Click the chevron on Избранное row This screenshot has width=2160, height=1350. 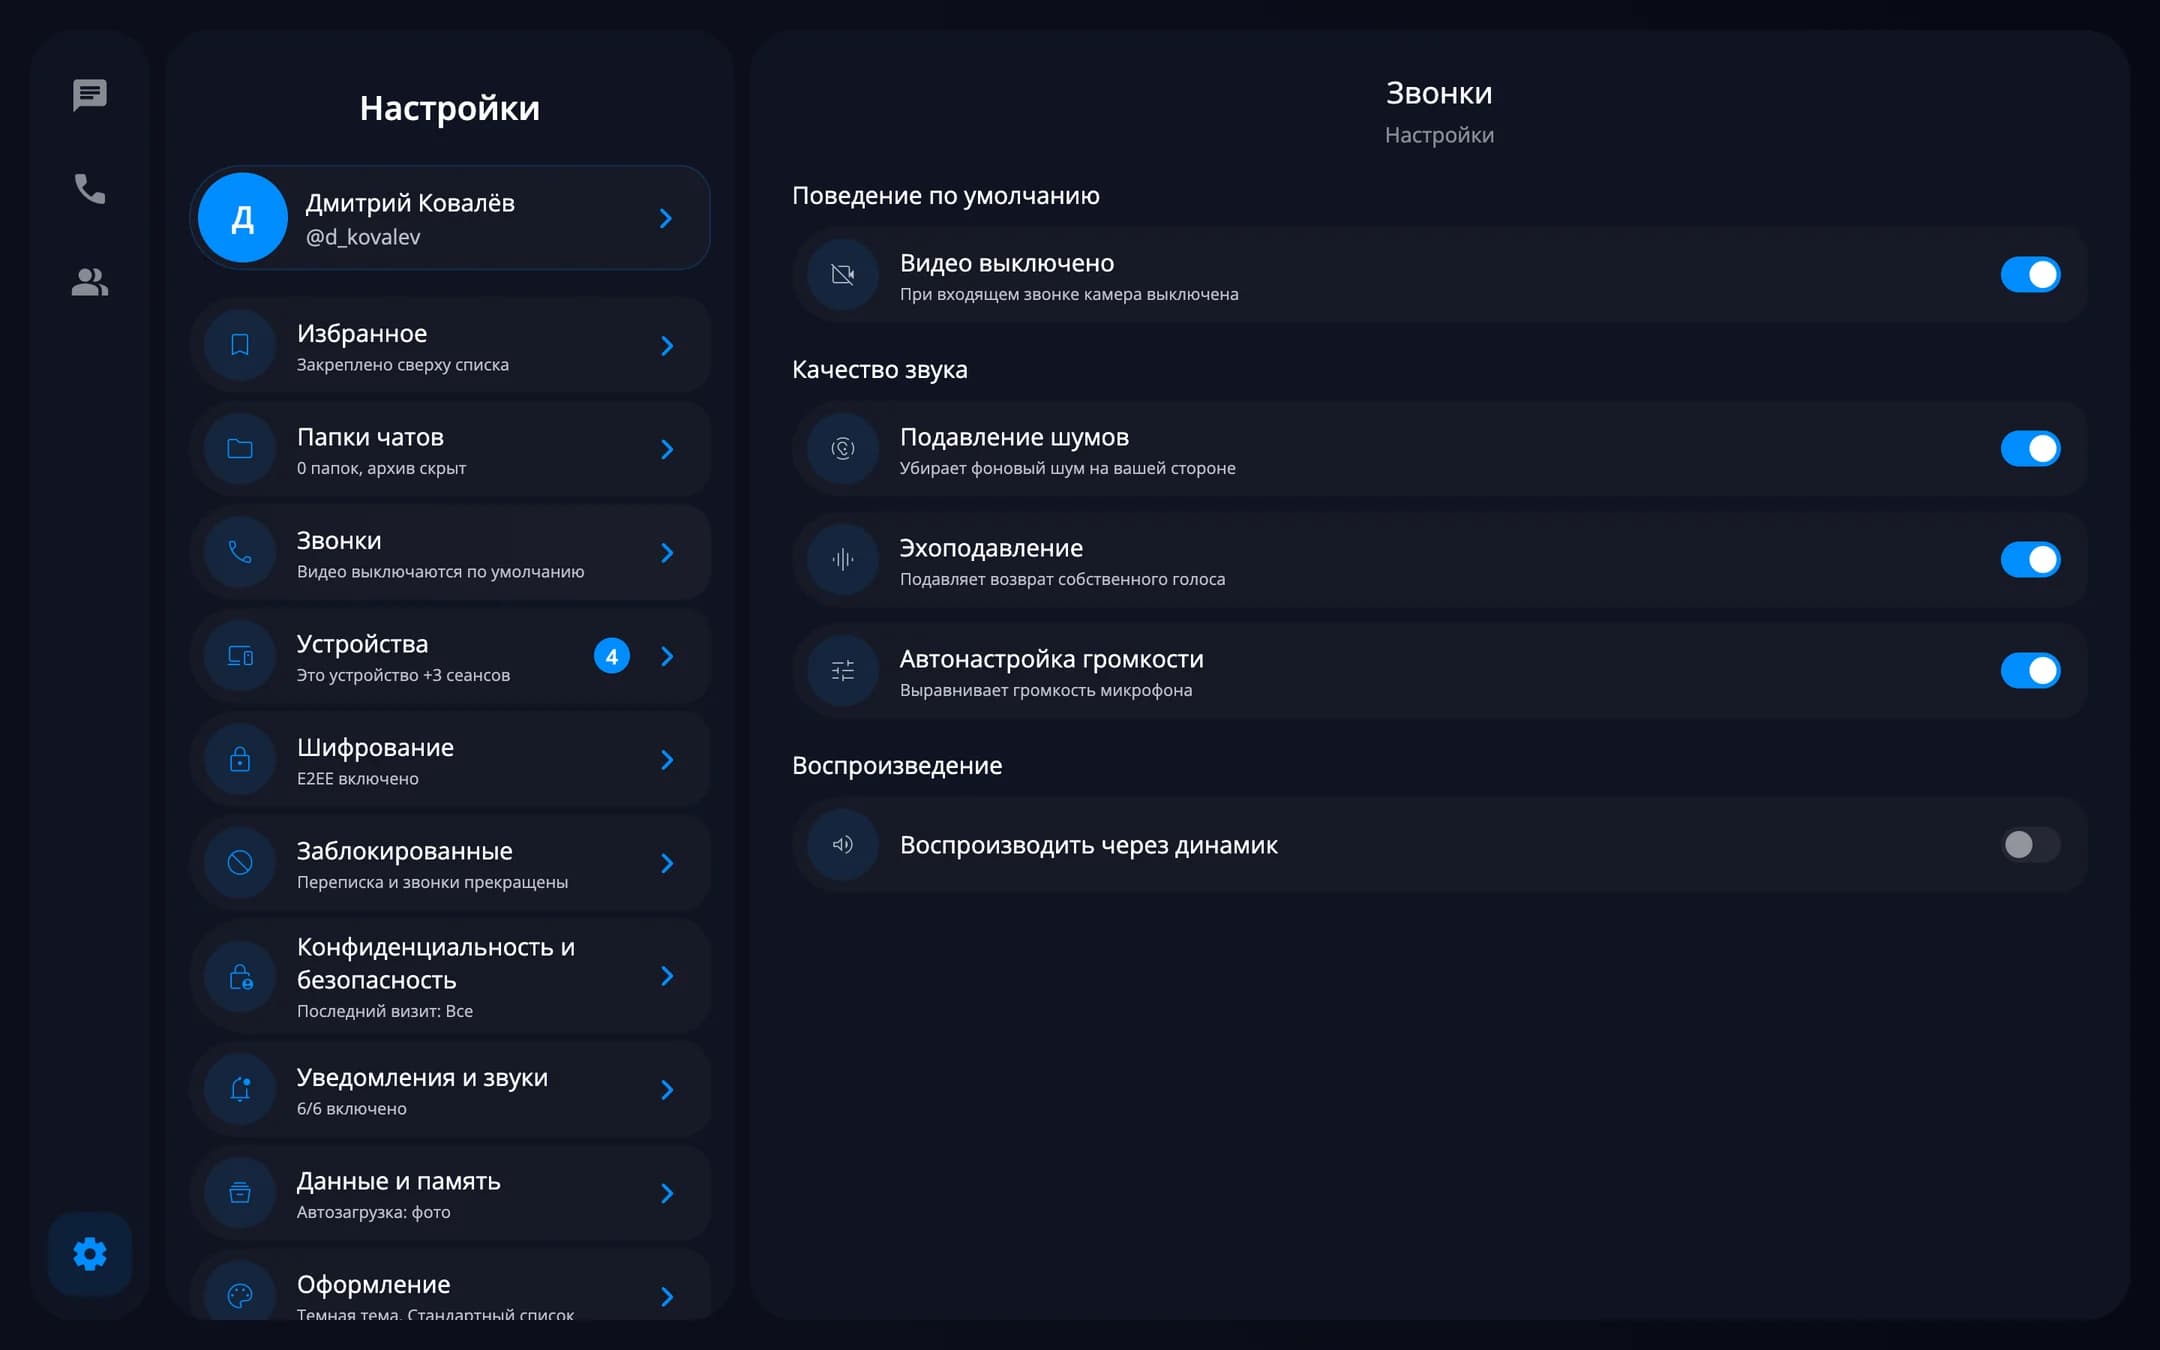click(x=667, y=345)
